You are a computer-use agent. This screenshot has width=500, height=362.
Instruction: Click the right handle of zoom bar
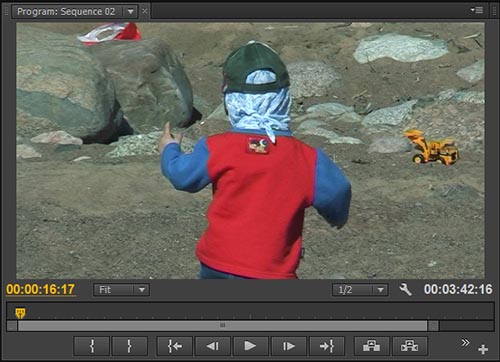click(x=433, y=325)
